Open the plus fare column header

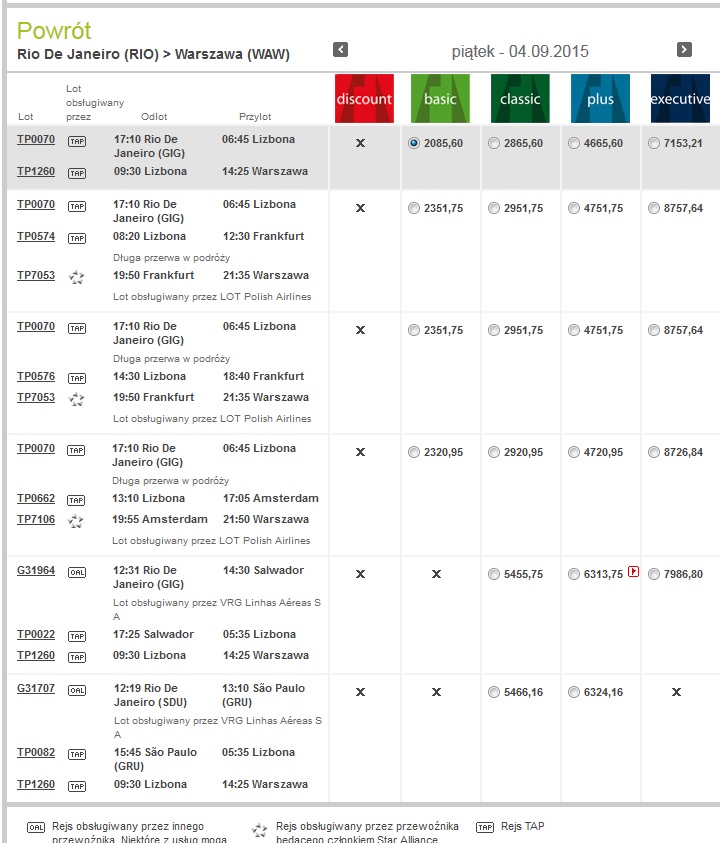pyautogui.click(x=600, y=98)
